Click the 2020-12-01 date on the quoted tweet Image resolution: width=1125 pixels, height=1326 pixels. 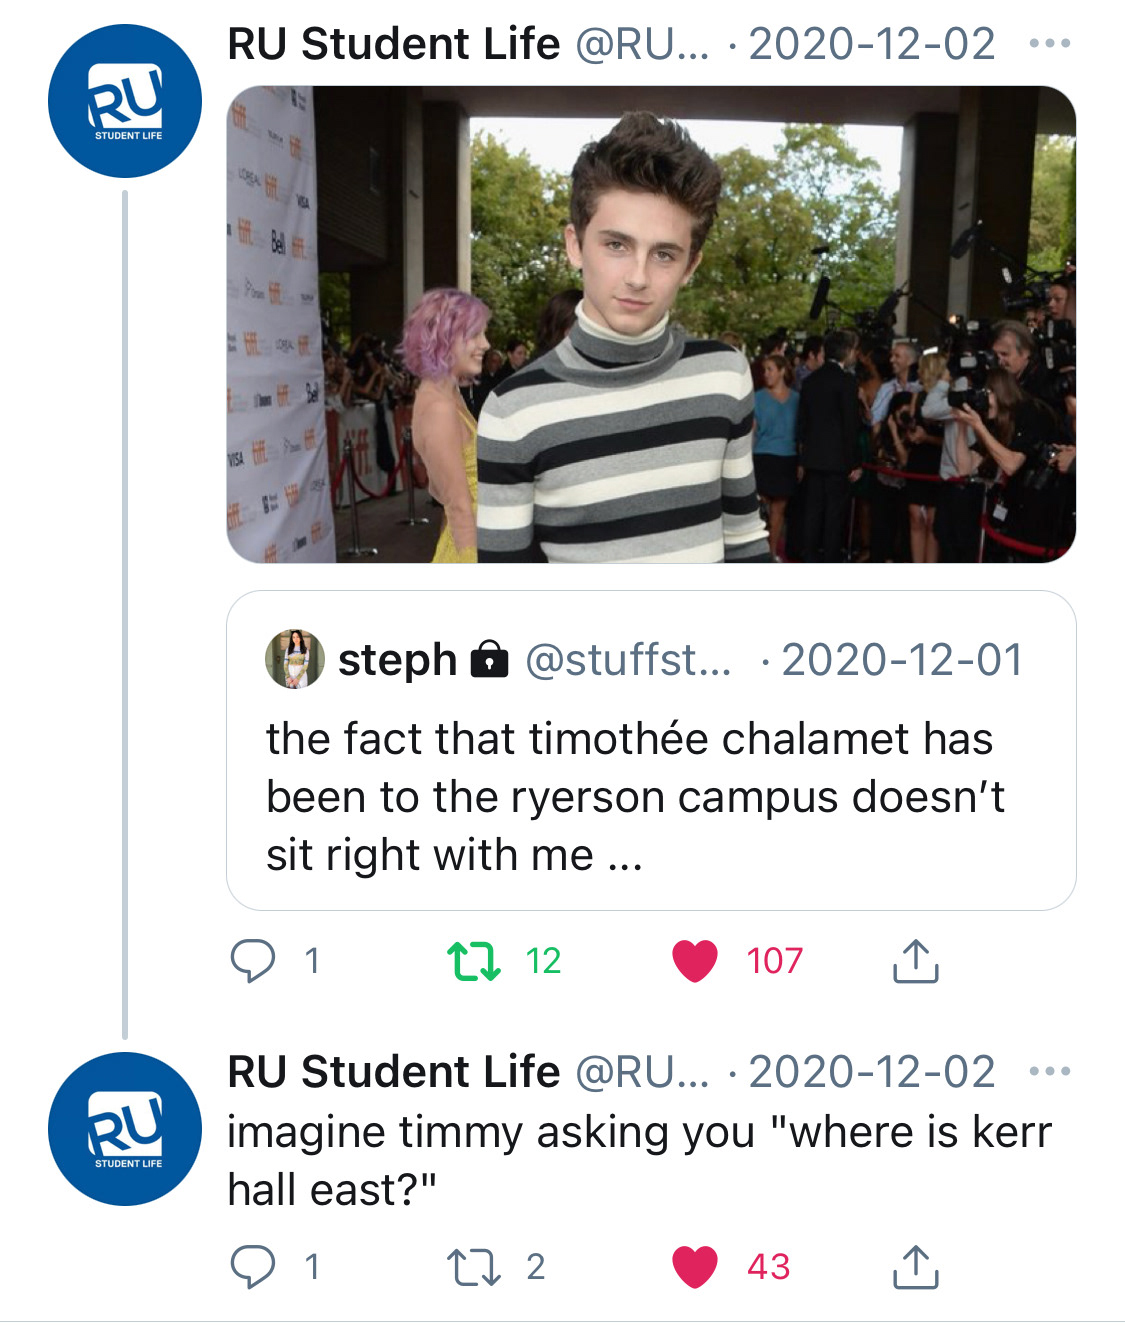[902, 660]
